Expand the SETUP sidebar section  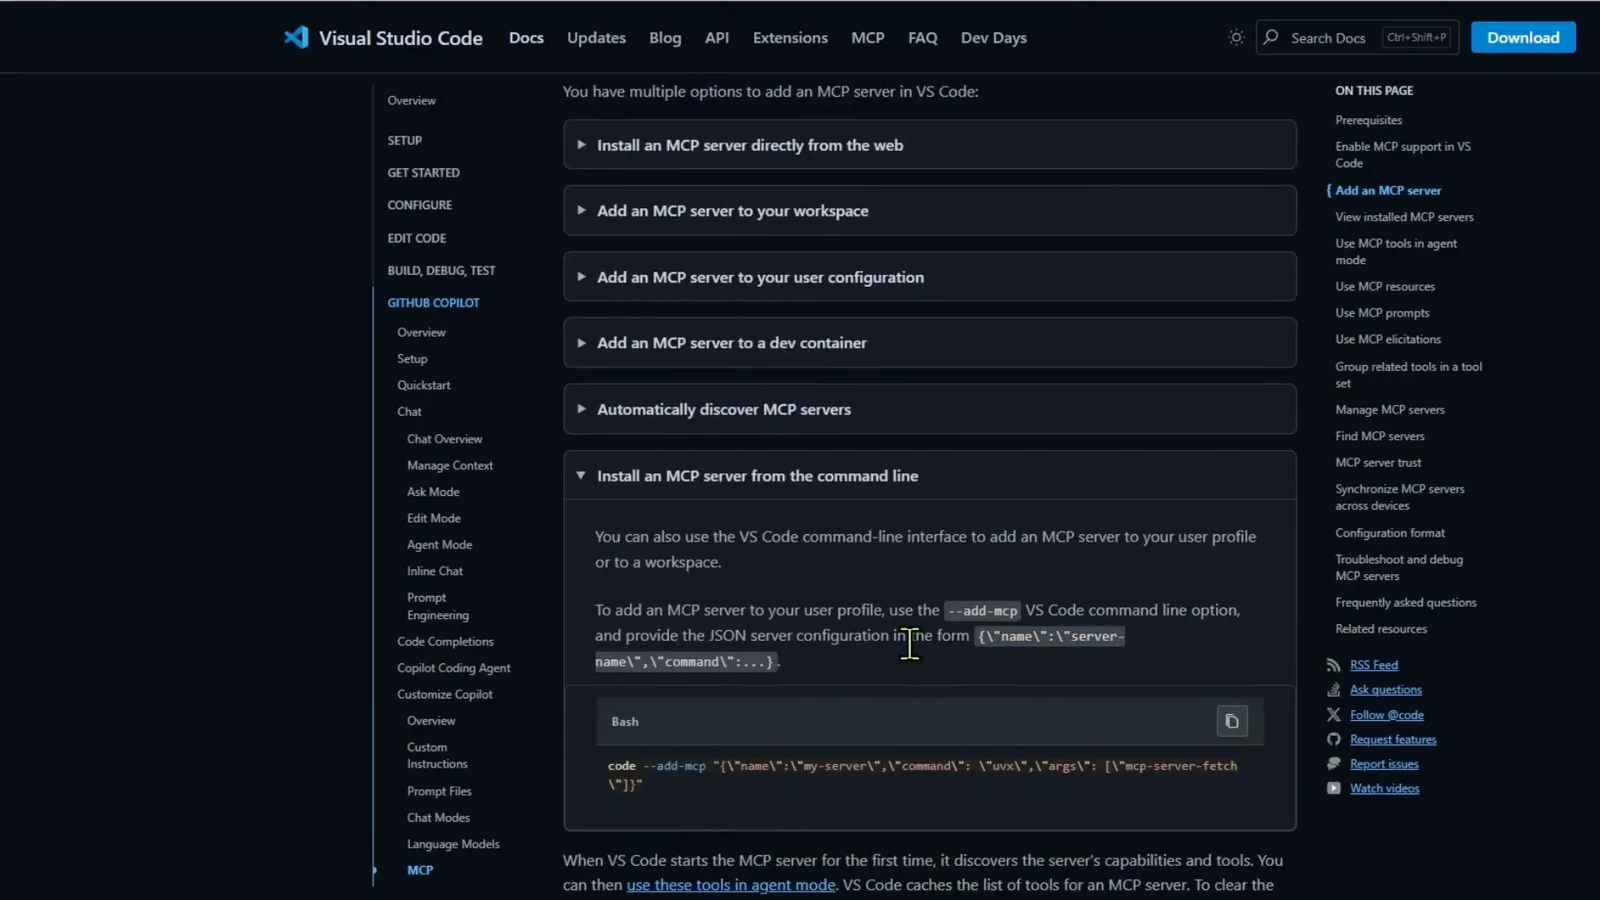[405, 141]
